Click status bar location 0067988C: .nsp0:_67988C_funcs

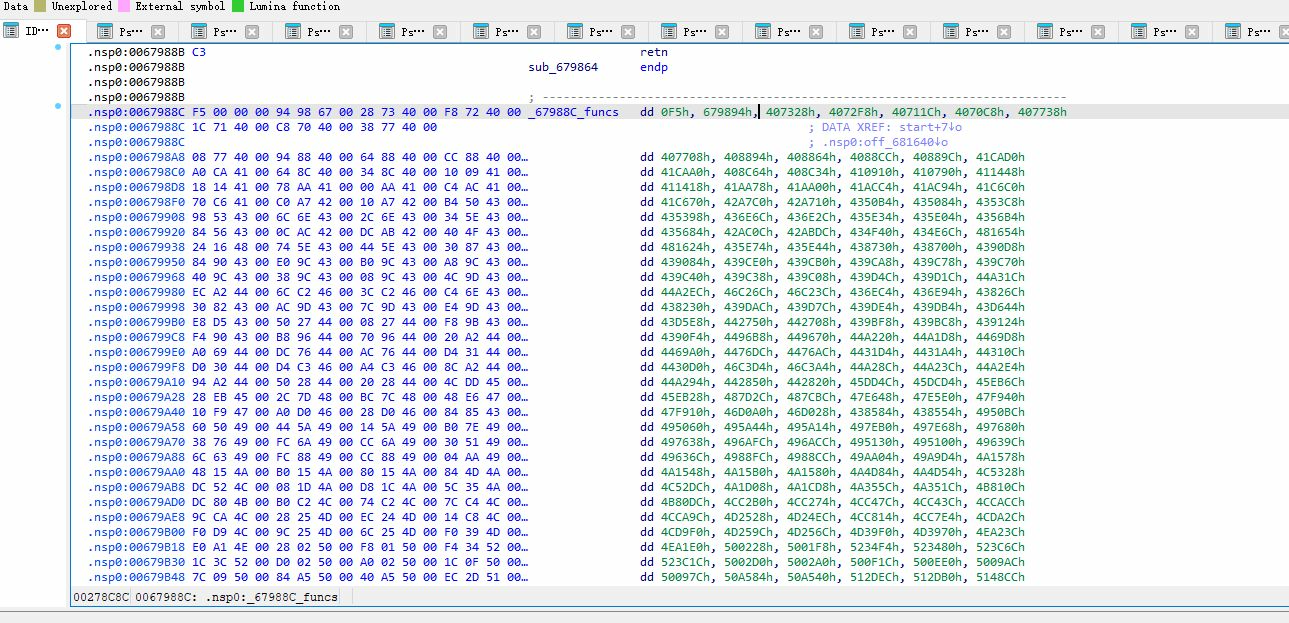(236, 597)
